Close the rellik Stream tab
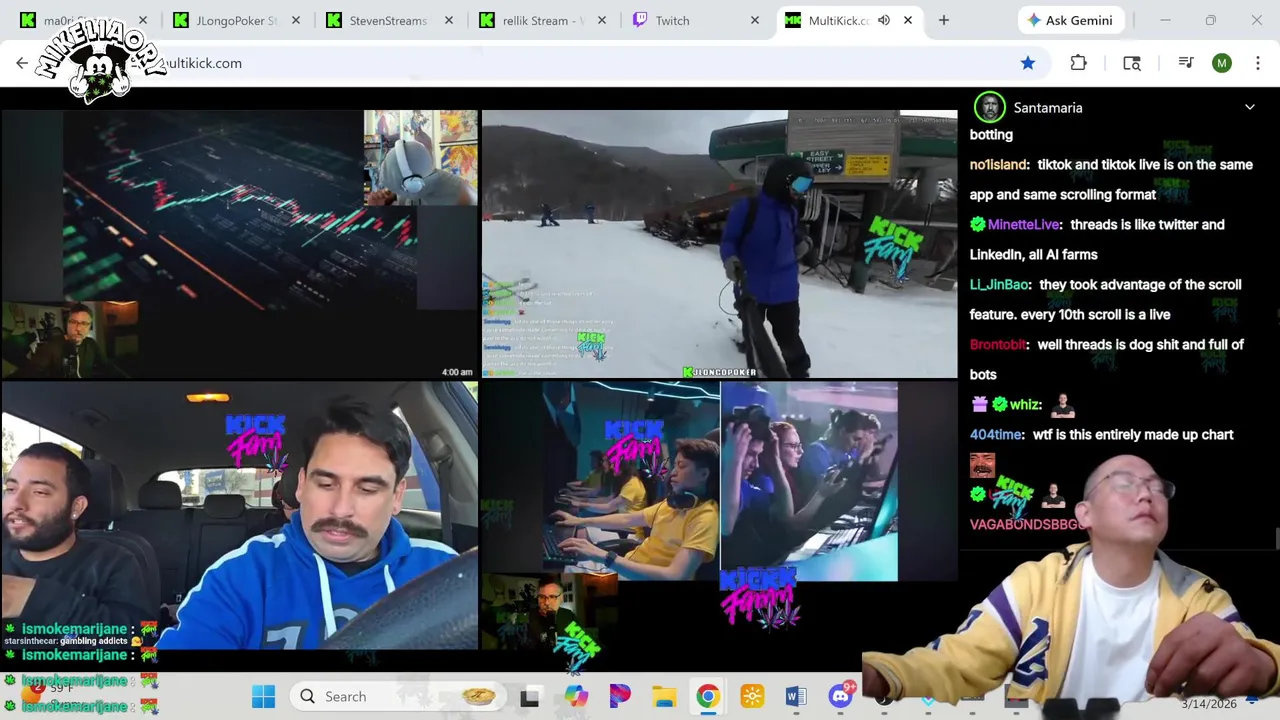Image resolution: width=1280 pixels, height=720 pixels. (601, 20)
